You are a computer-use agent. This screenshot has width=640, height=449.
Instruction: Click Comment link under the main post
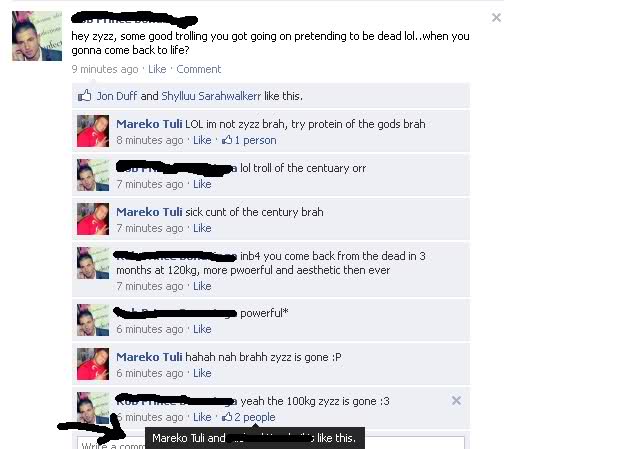[x=198, y=69]
